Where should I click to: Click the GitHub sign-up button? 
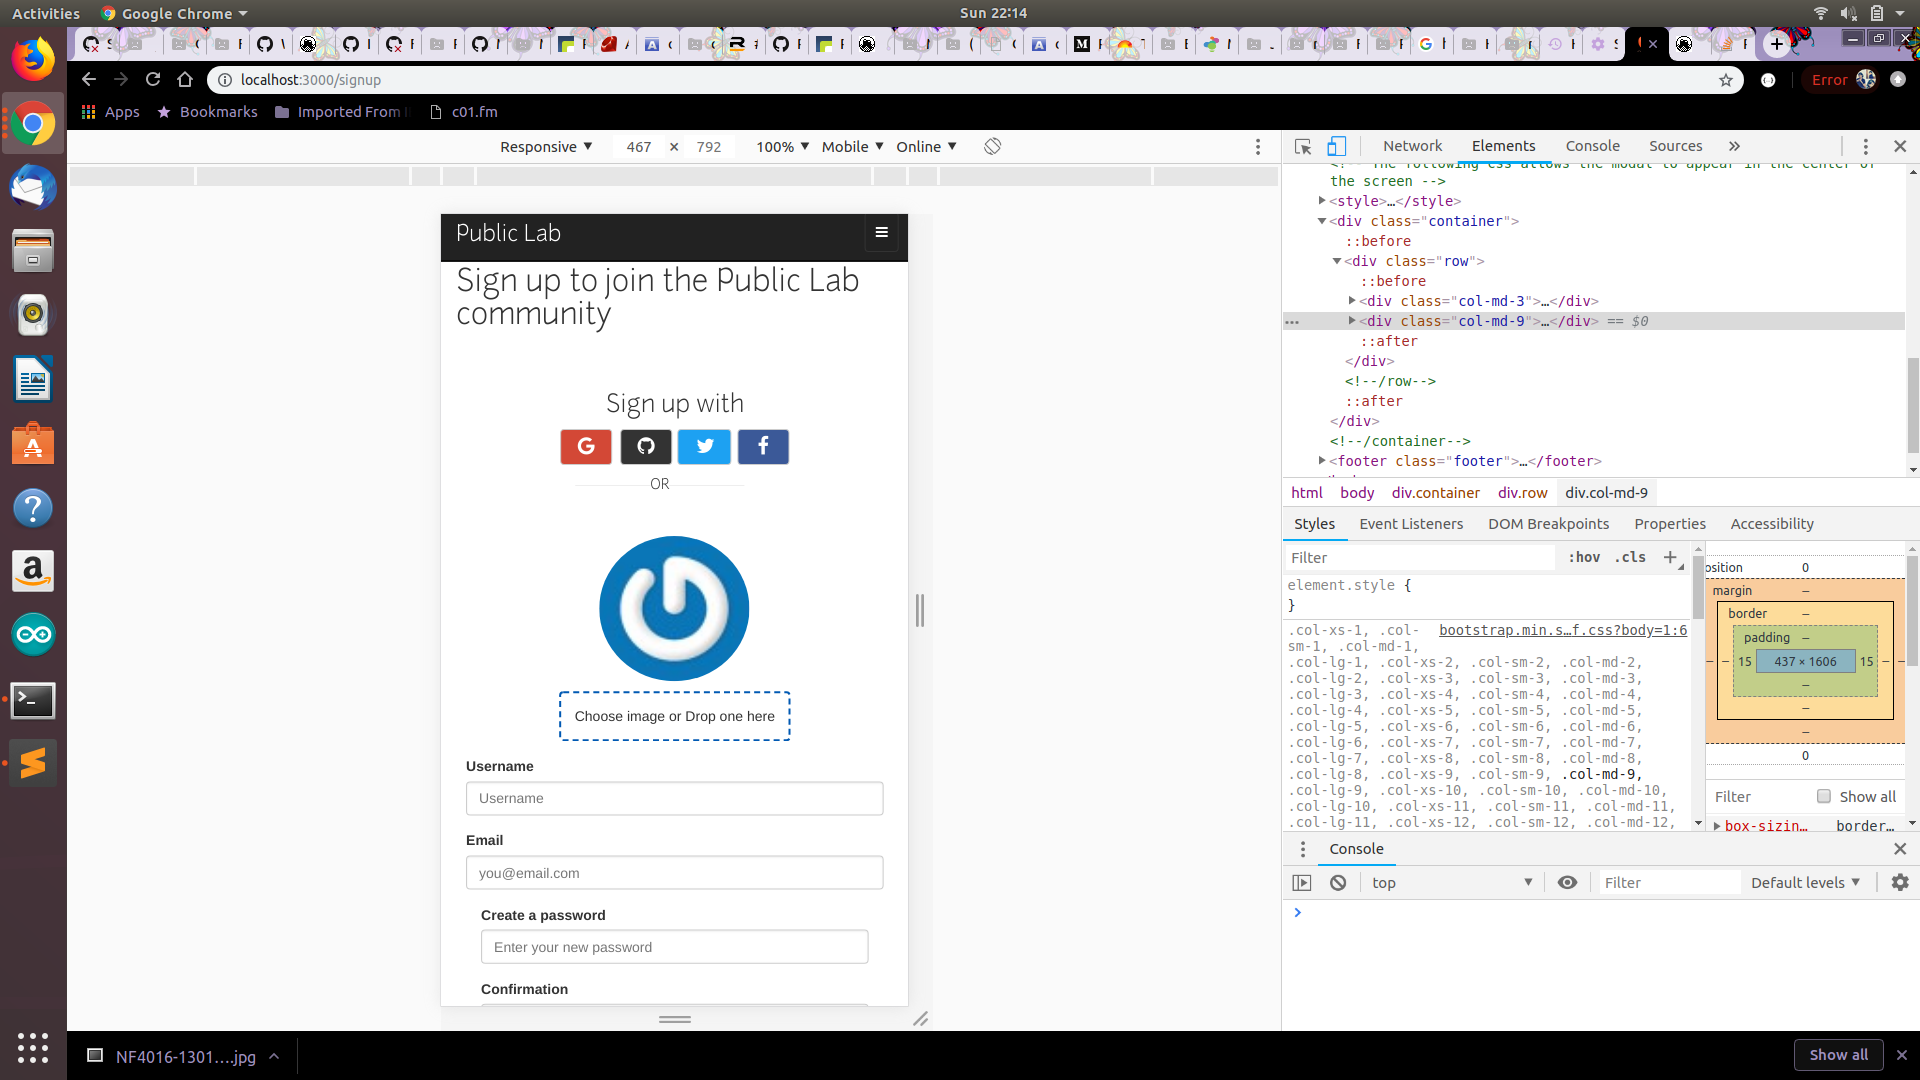pos(646,447)
